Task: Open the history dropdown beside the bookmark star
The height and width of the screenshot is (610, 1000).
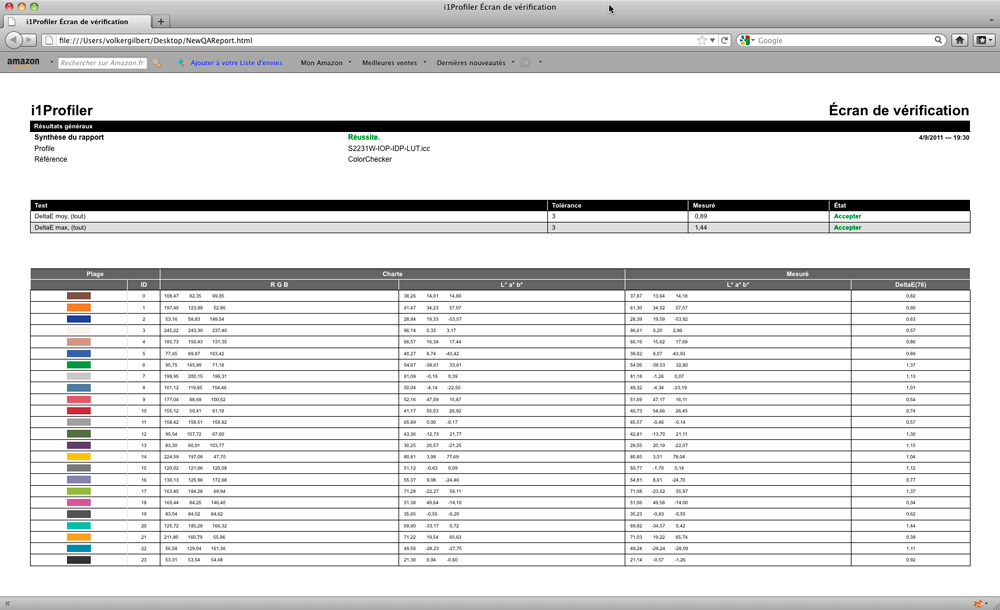Action: click(712, 40)
